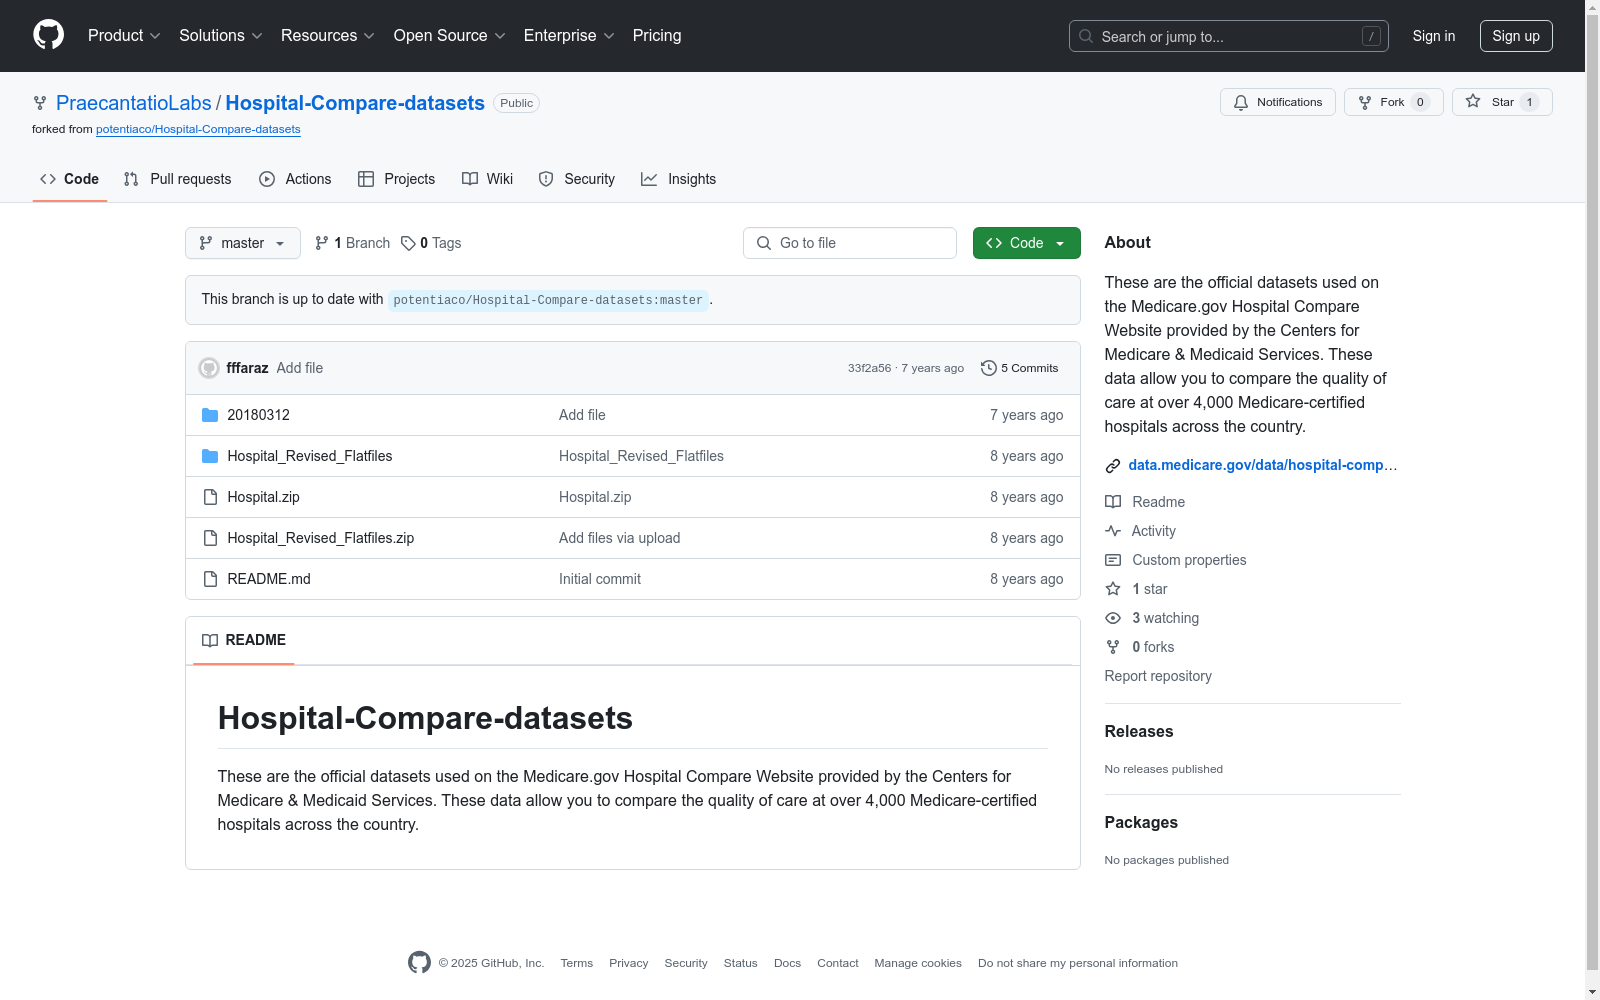The image size is (1600, 1000).
Task: Open the Hospital.zip file
Action: click(x=263, y=497)
